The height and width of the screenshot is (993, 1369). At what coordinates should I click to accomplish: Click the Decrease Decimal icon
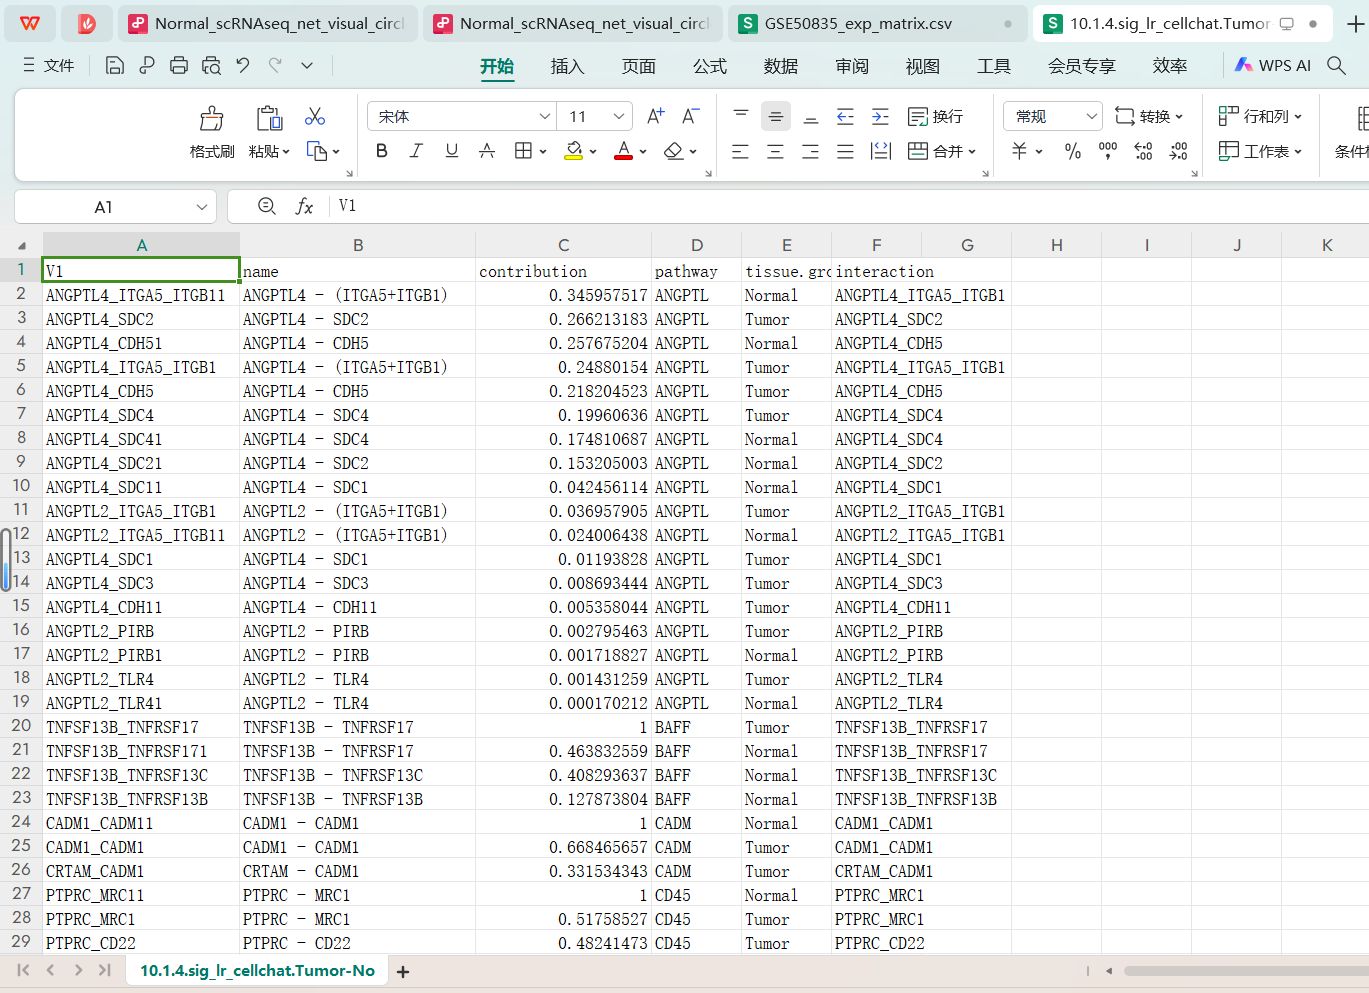tap(1179, 151)
